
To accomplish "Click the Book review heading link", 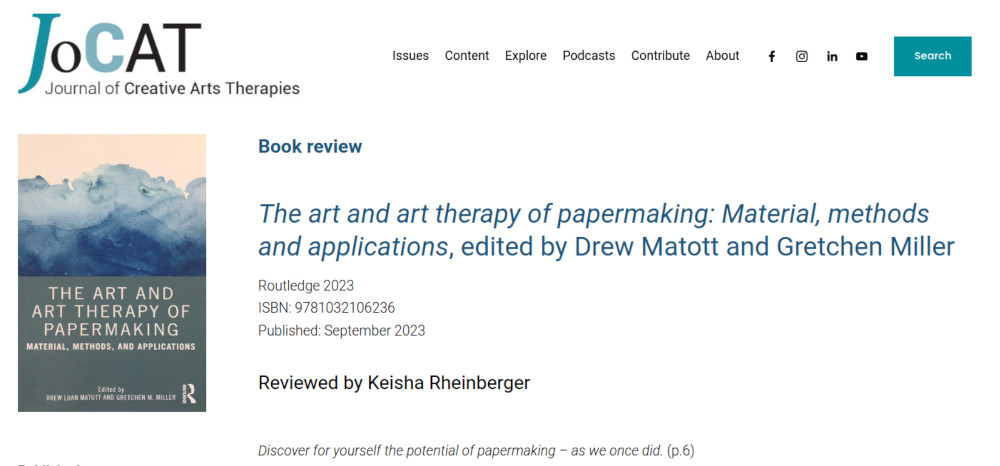I will pos(310,147).
